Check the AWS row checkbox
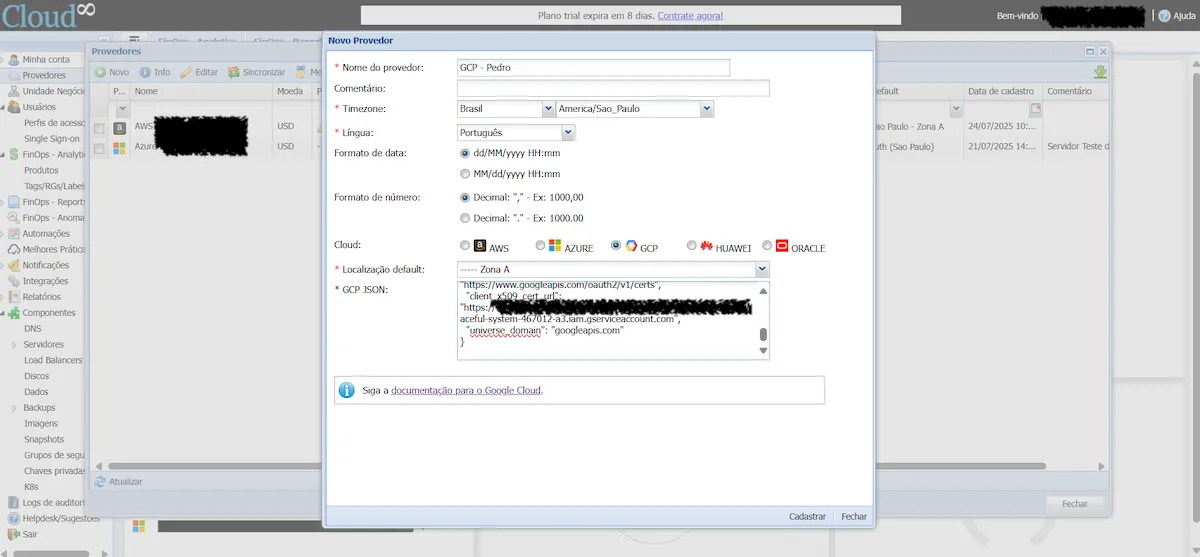 [99, 129]
